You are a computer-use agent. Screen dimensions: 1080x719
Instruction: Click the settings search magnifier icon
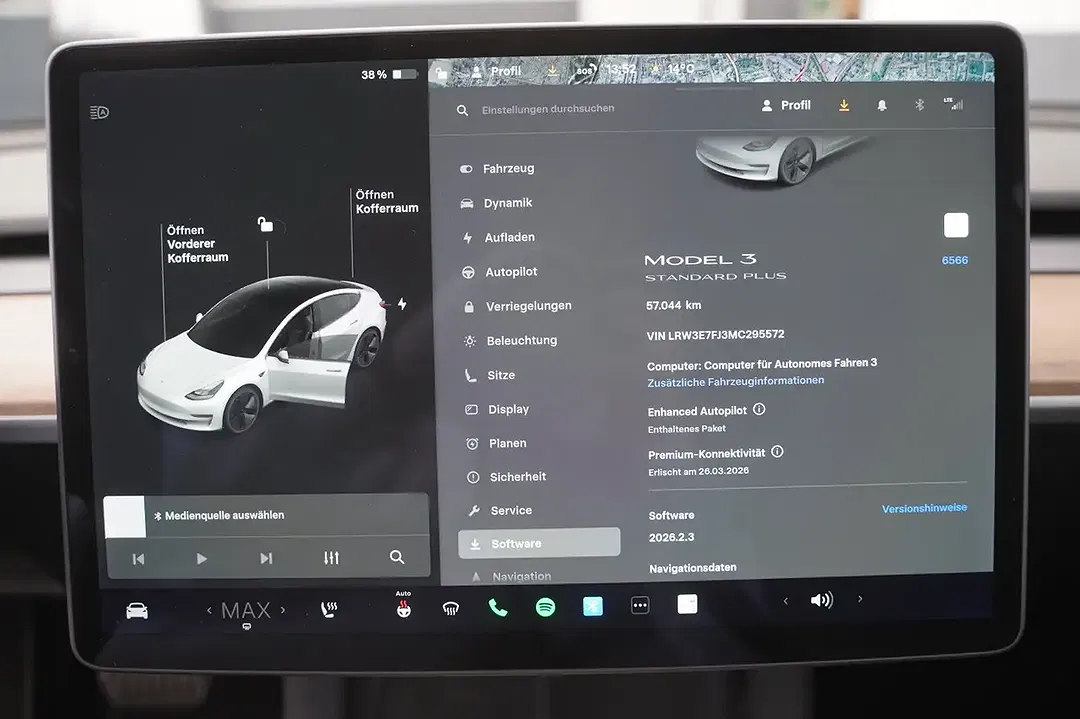(x=462, y=110)
